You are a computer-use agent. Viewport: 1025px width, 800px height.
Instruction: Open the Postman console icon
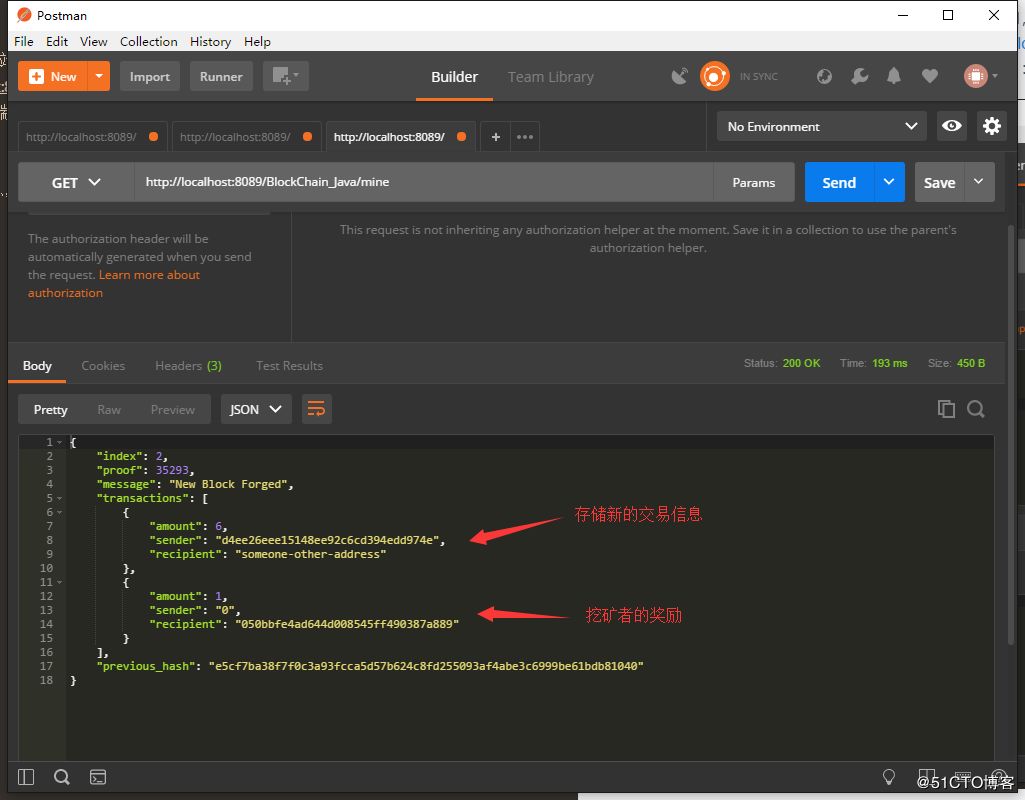[x=98, y=777]
